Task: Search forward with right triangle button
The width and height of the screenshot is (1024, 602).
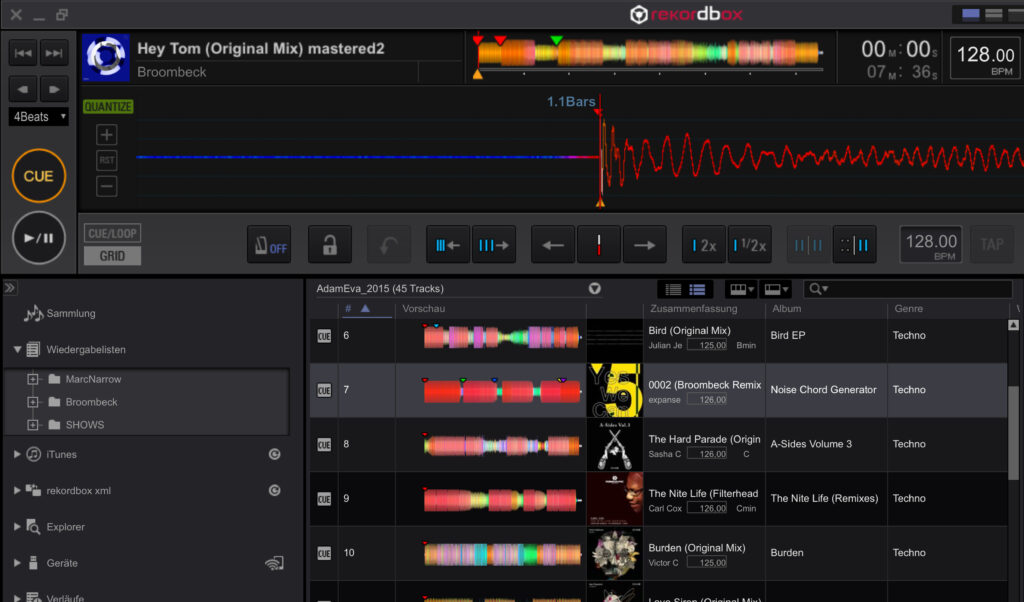Action: tap(54, 89)
